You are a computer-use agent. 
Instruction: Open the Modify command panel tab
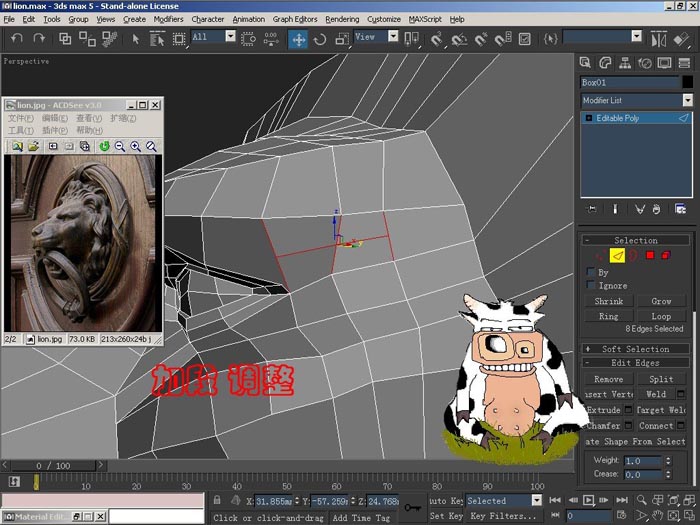click(x=605, y=63)
